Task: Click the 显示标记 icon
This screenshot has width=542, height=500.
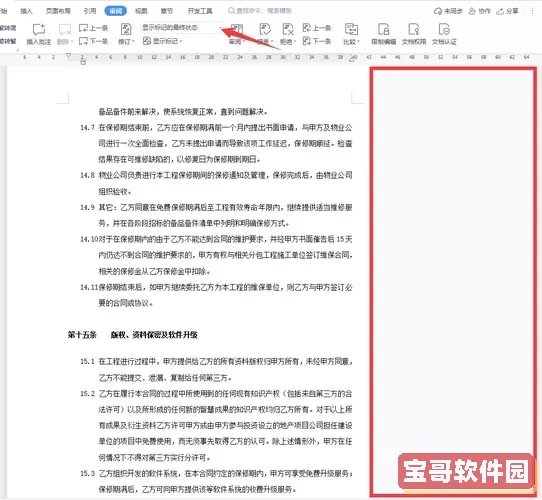Action: pos(147,41)
